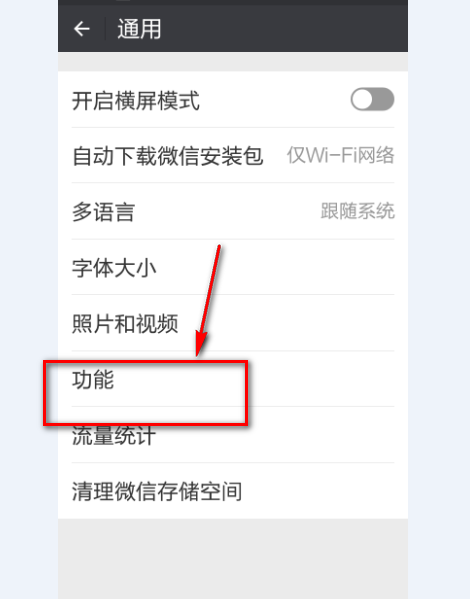Click the red arrow annotation
The image size is (470, 599).
click(x=208, y=301)
